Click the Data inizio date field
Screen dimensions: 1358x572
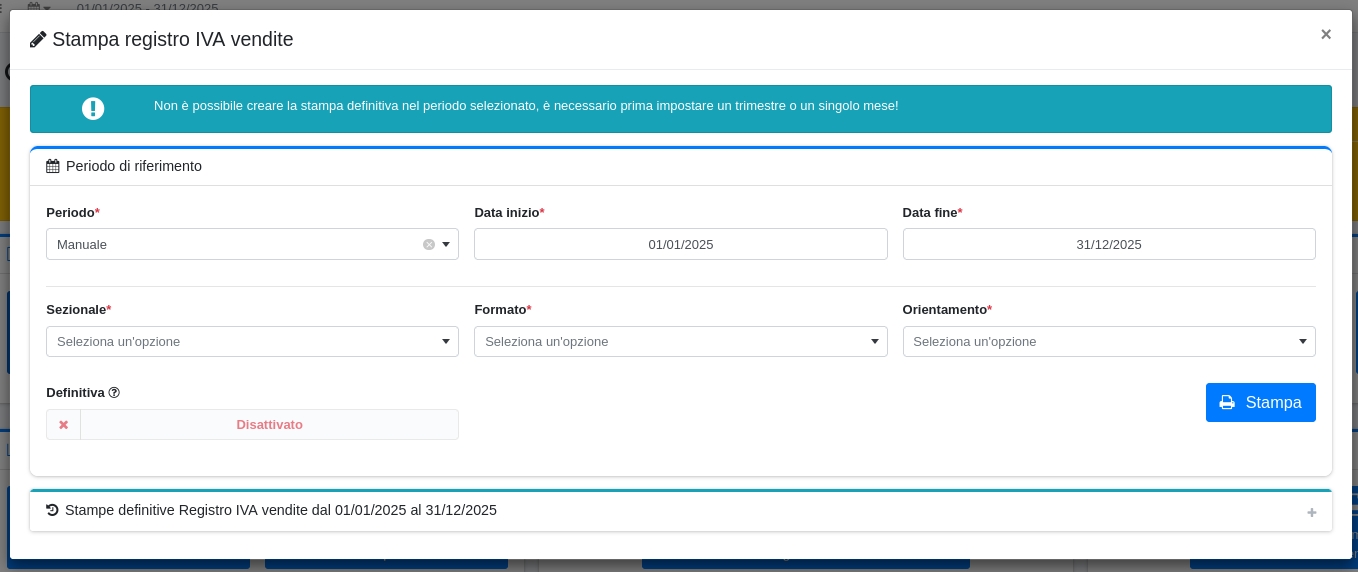click(680, 244)
